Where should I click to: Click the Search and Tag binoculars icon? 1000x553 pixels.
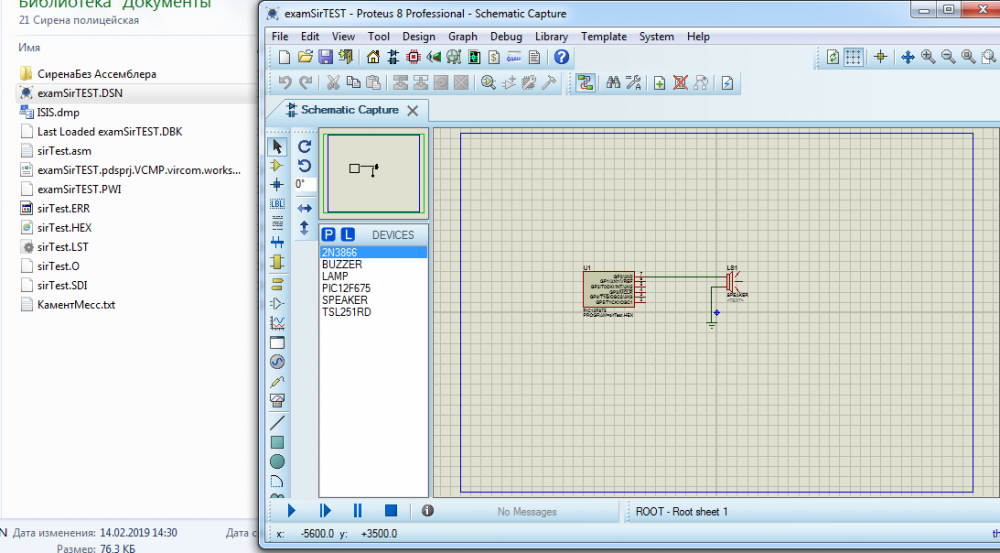pos(613,83)
